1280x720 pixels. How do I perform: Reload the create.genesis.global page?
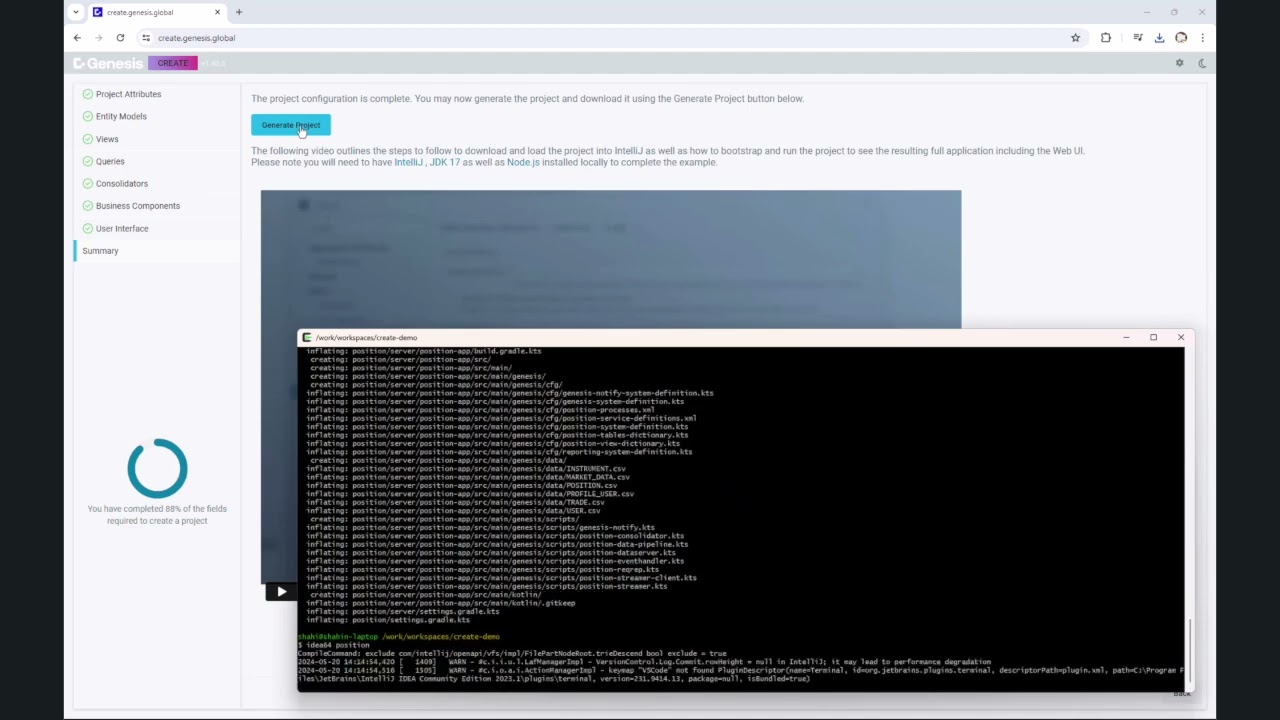[x=120, y=38]
